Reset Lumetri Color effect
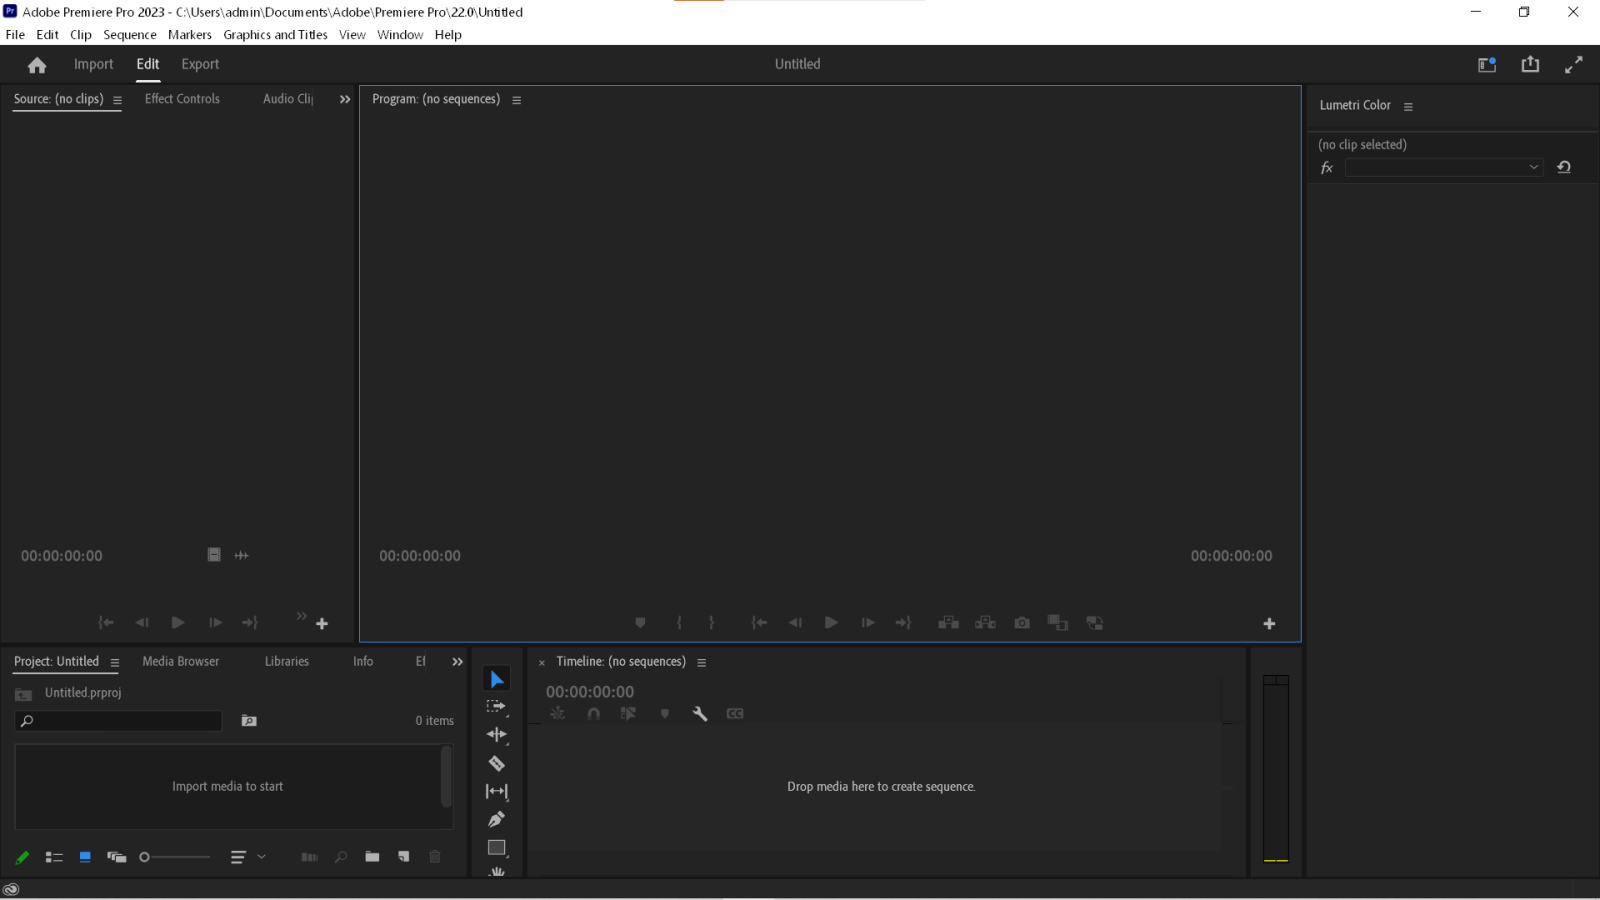 point(1564,168)
